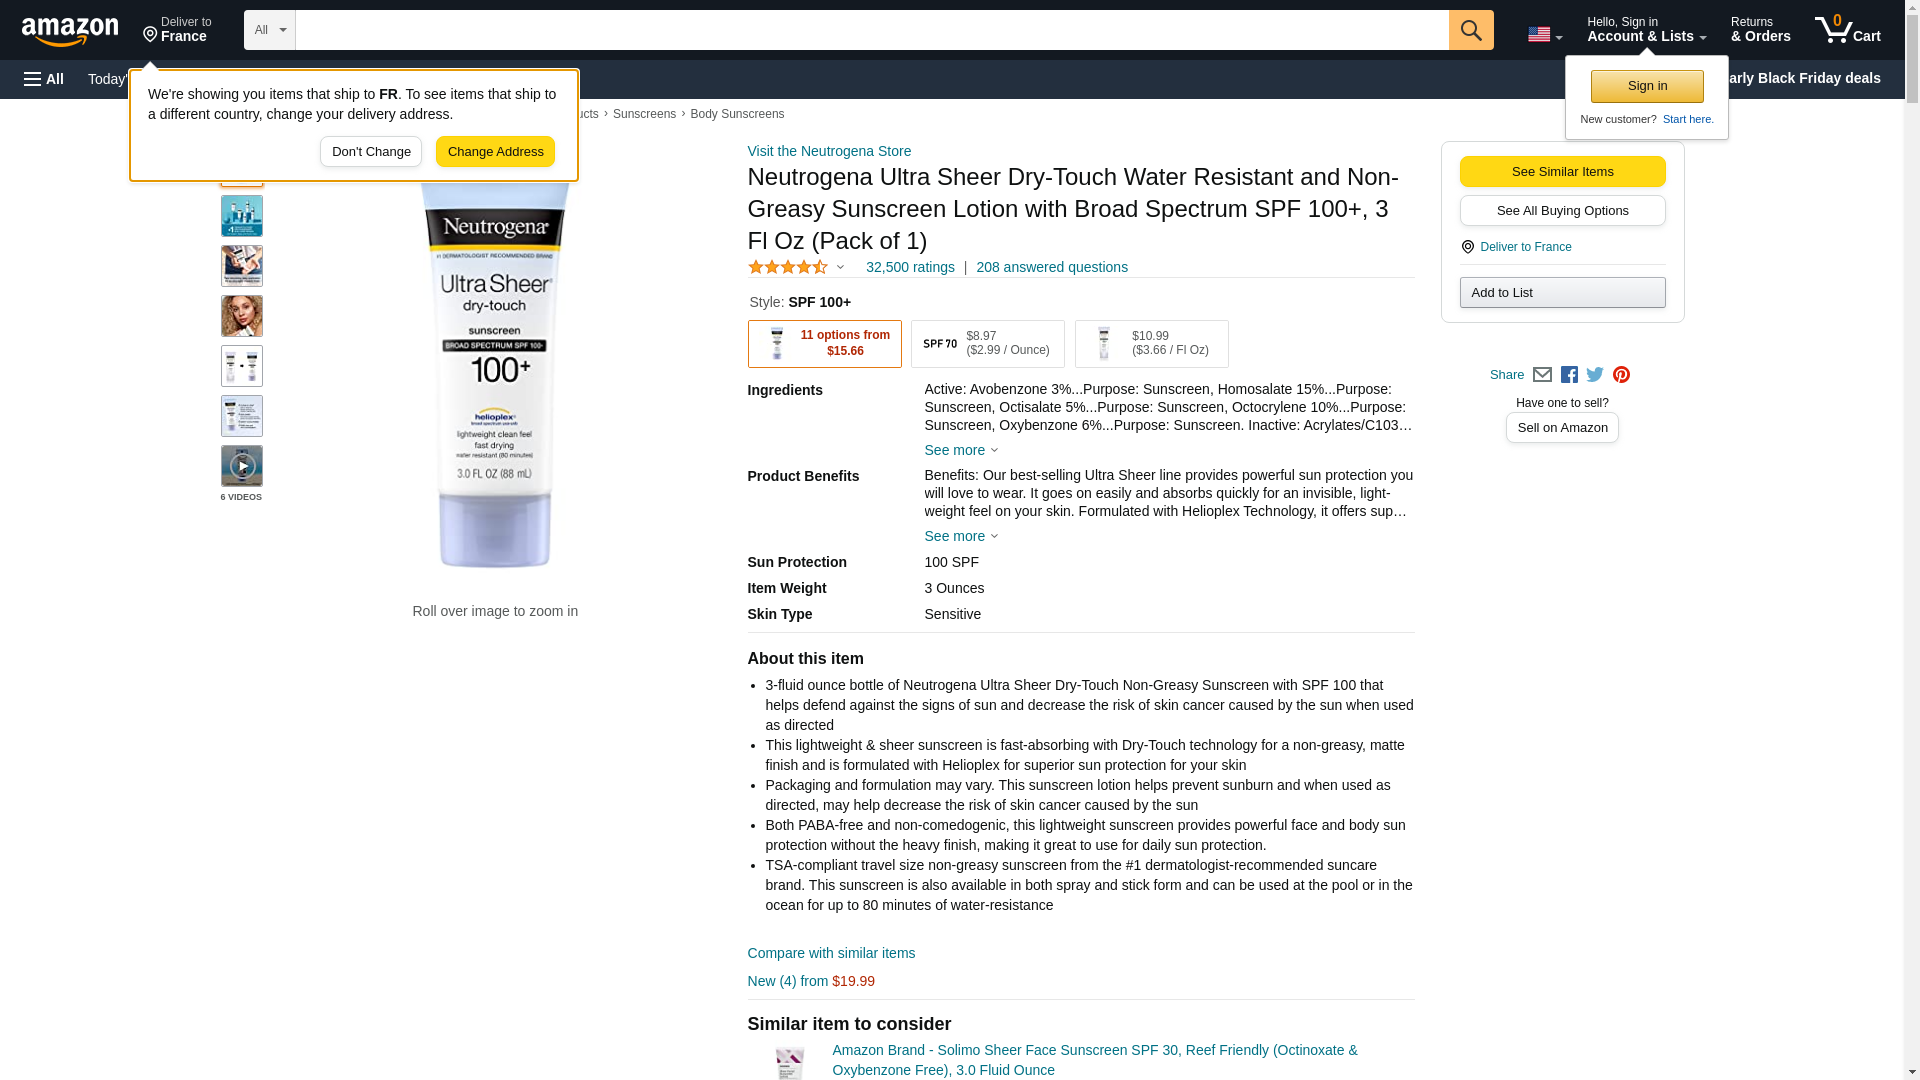Open Sunscreens breadcrumb category

tap(644, 114)
